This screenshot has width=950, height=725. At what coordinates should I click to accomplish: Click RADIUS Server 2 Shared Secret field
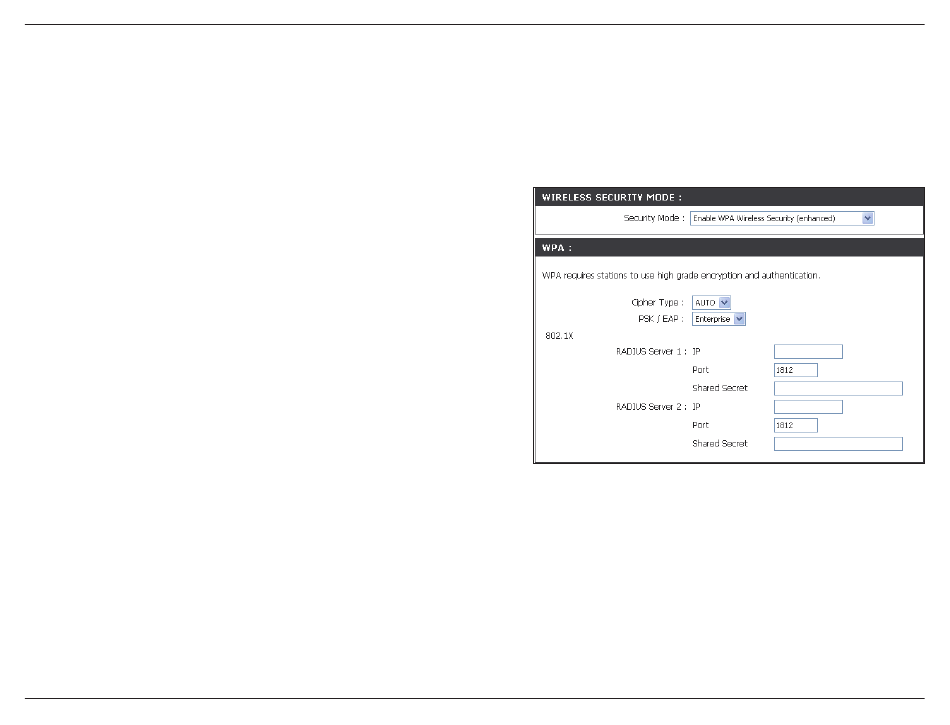[838, 444]
